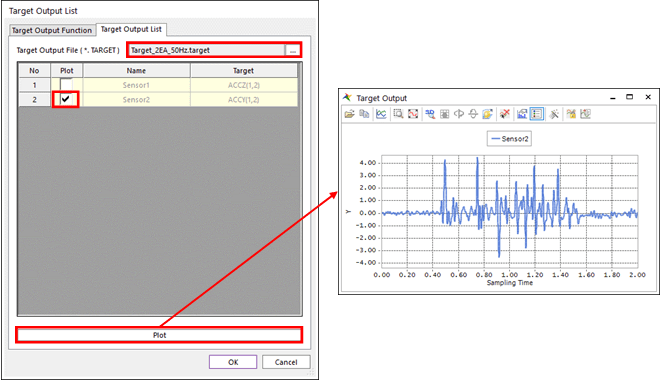Image resolution: width=660 pixels, height=380 pixels.
Task: Toggle the highlighted legend list icon
Action: [537, 114]
